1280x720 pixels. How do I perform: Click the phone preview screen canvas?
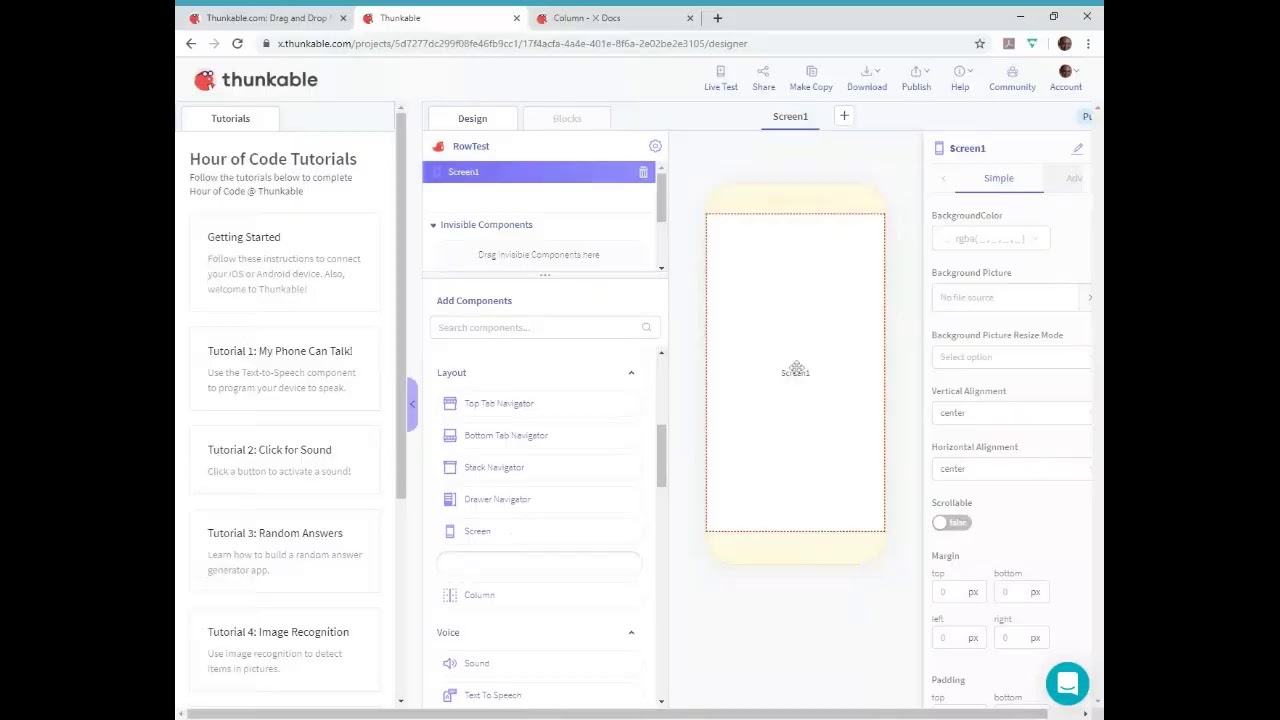[x=795, y=372]
